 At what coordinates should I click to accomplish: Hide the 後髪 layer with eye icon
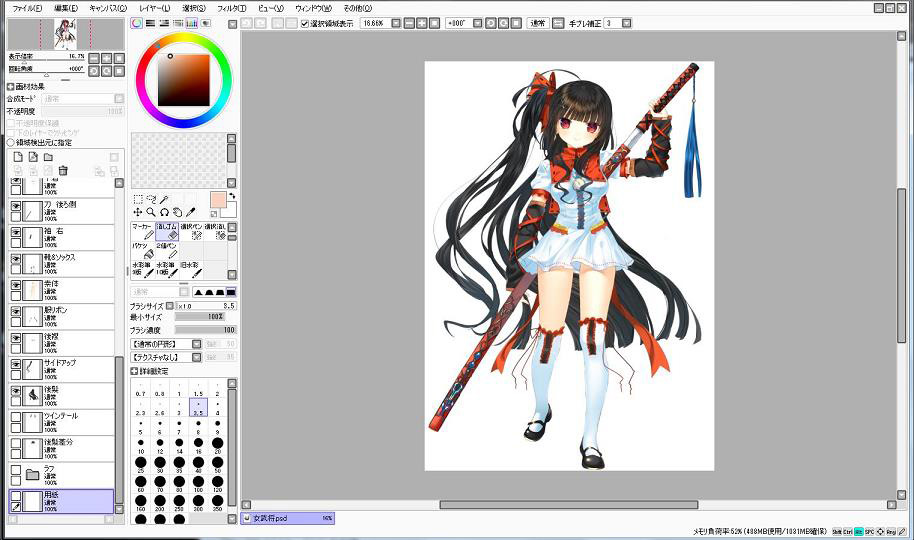pyautogui.click(x=16, y=392)
